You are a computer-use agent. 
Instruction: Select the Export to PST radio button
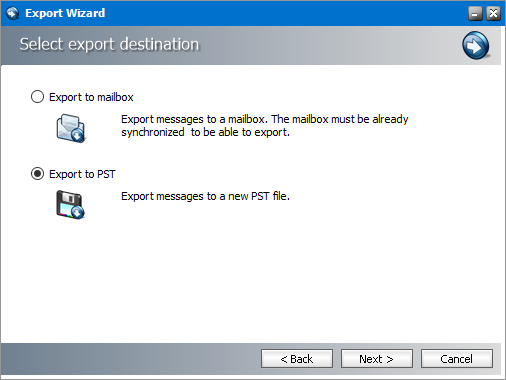tap(37, 174)
